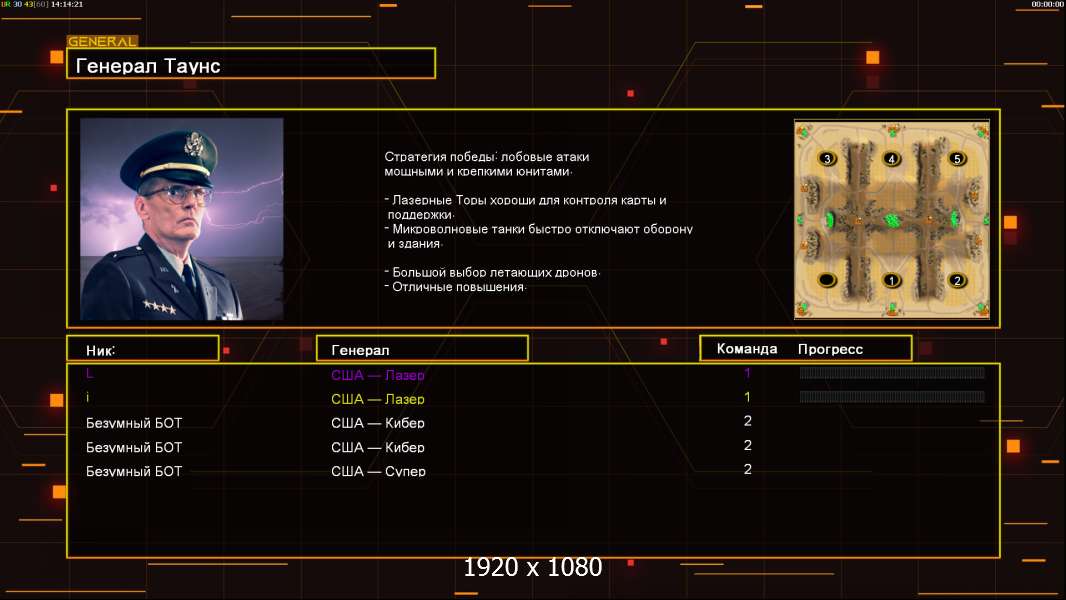Click the four-star rank insignia on the portrait

pos(159,307)
